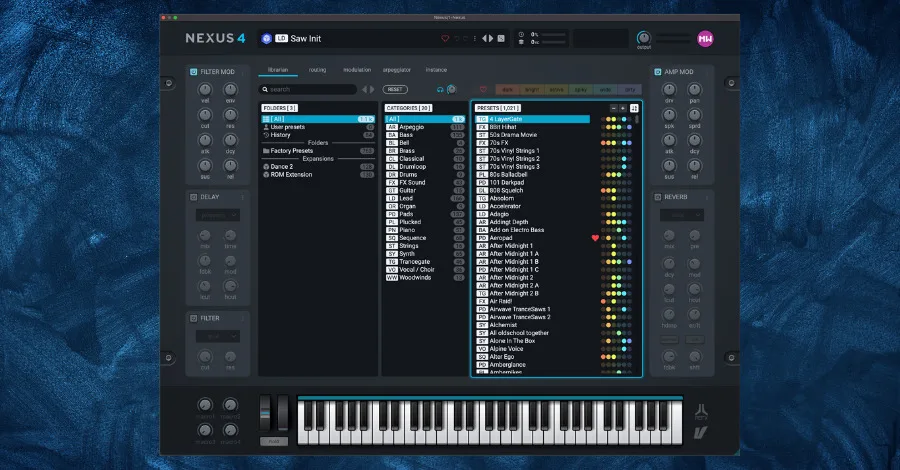Switch to the librarian tab
Viewport: 900px width, 470px height.
[x=278, y=70]
